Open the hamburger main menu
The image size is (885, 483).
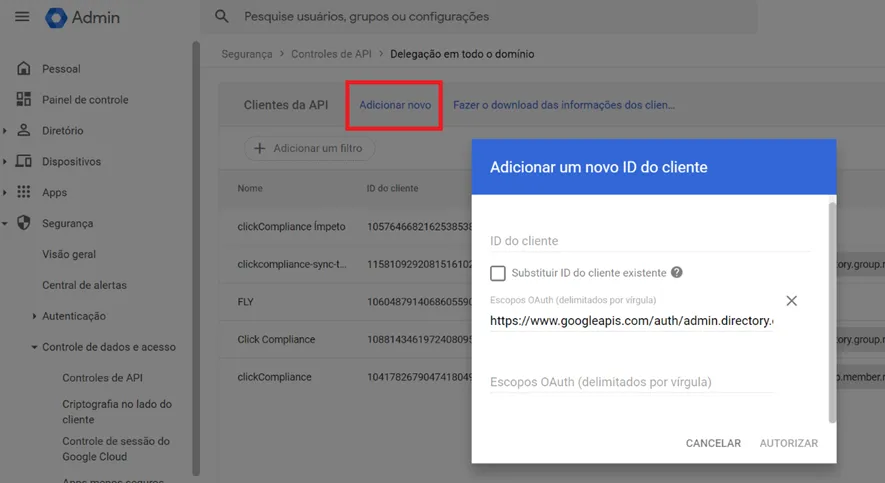[22, 17]
